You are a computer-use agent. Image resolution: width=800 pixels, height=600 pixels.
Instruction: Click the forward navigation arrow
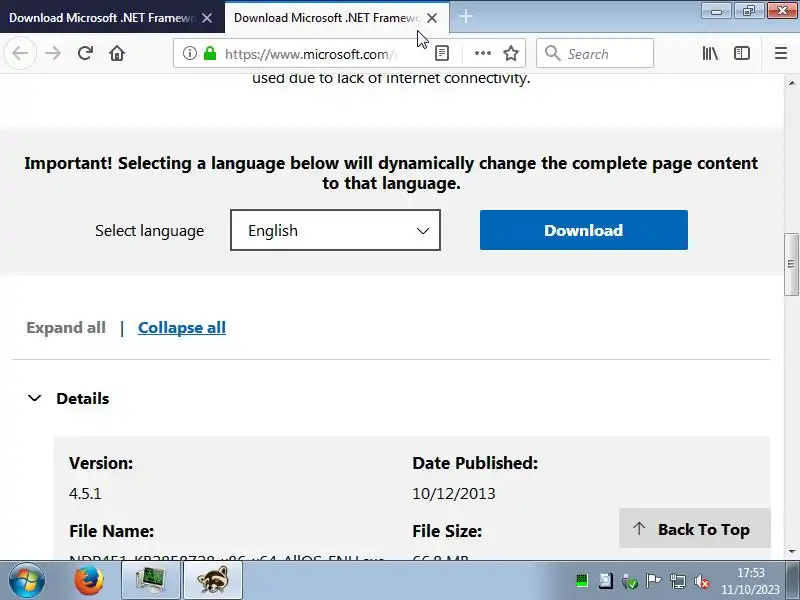tap(53, 53)
